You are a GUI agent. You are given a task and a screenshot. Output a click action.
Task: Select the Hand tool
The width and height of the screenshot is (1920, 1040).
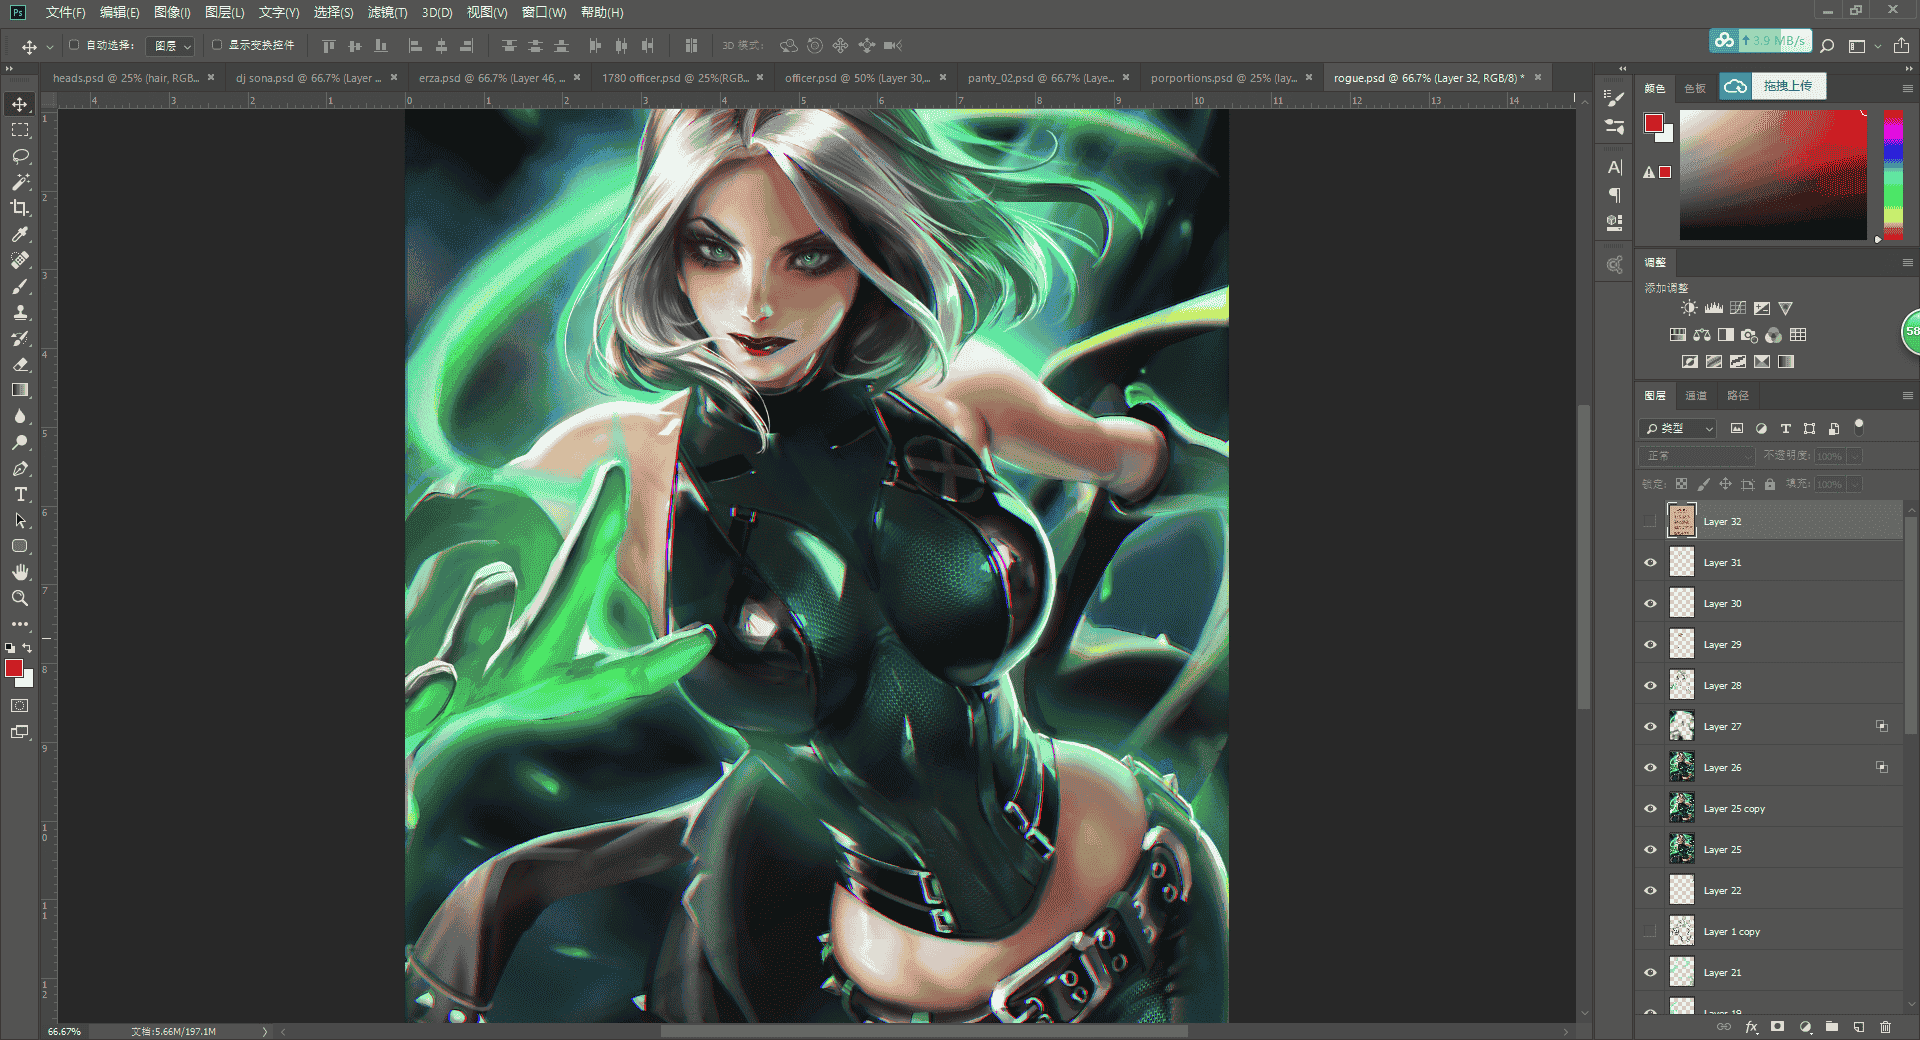(x=20, y=572)
